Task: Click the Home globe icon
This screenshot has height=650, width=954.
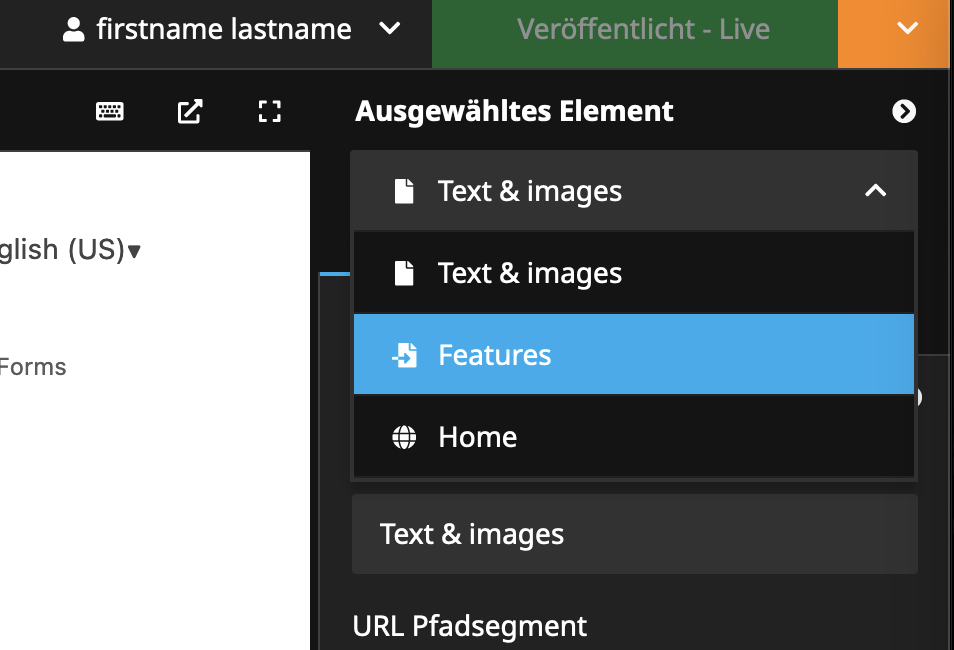Action: point(404,437)
